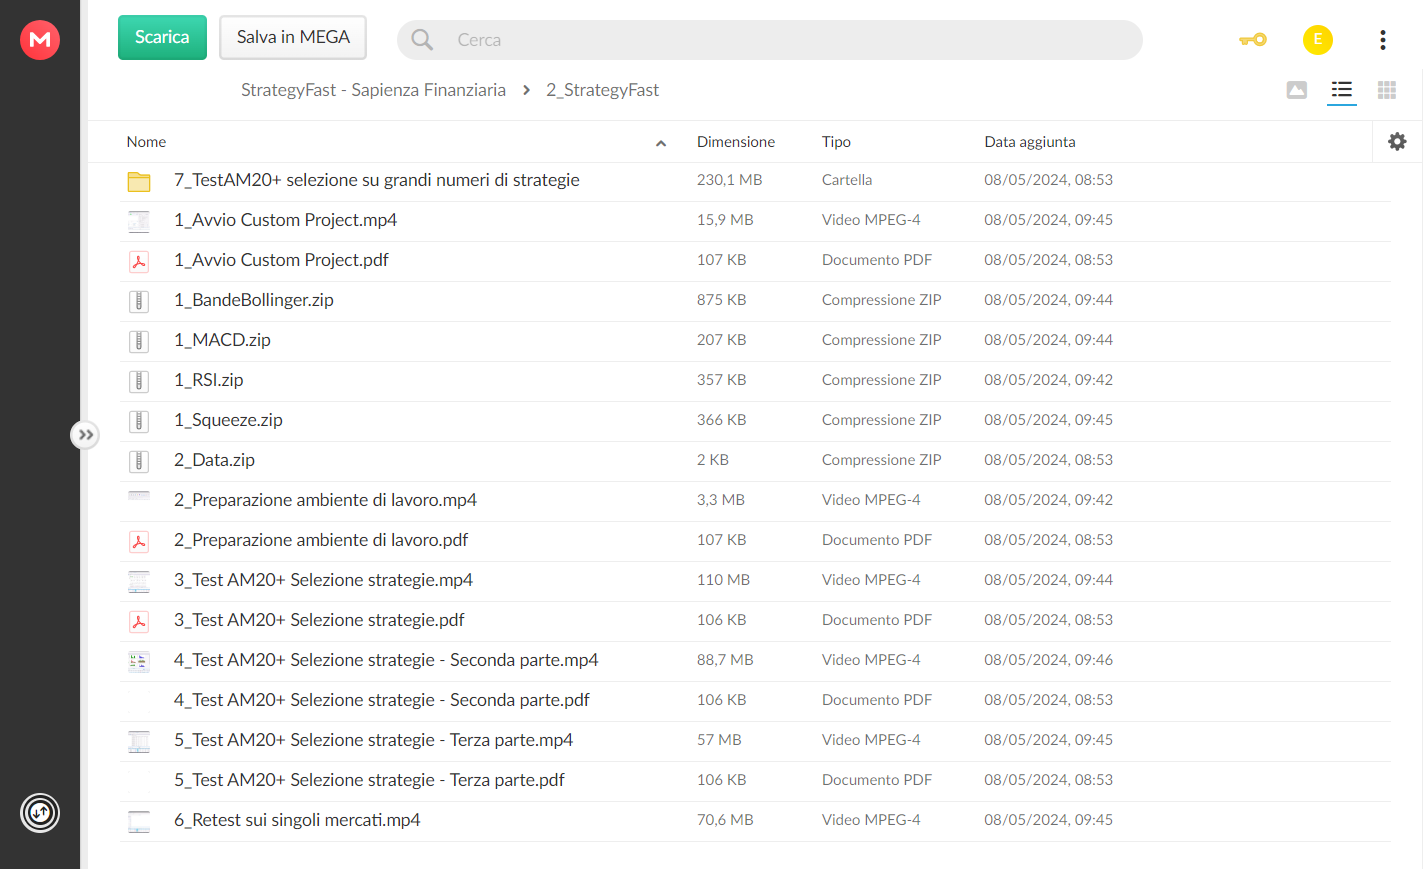
Task: Sort files by Data aggiunta column
Action: (1030, 142)
